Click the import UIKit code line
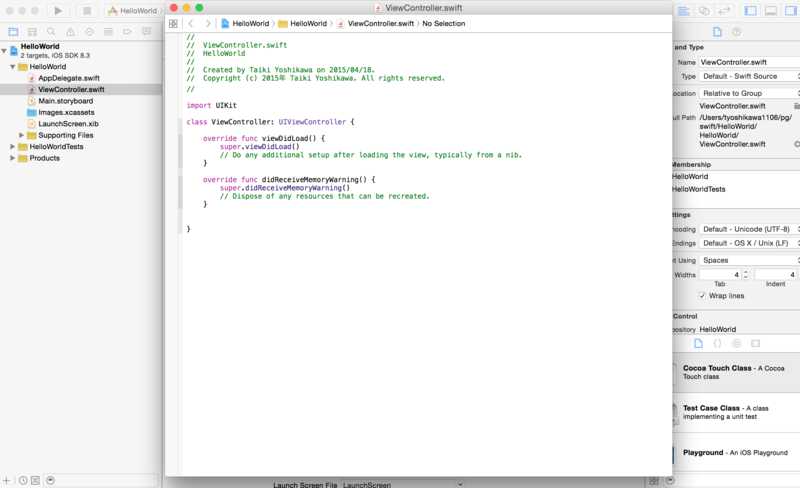 [x=212, y=106]
